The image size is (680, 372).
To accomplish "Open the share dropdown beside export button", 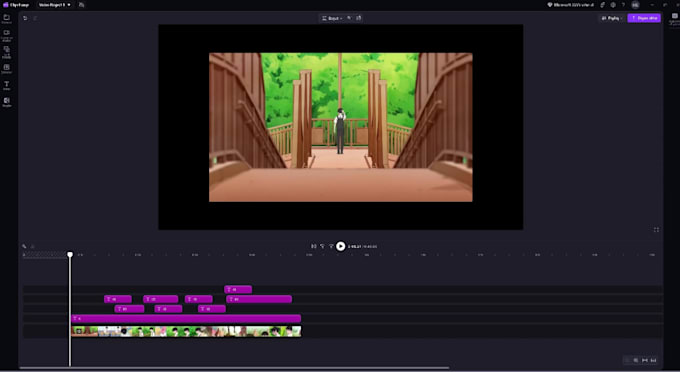I will [x=611, y=18].
